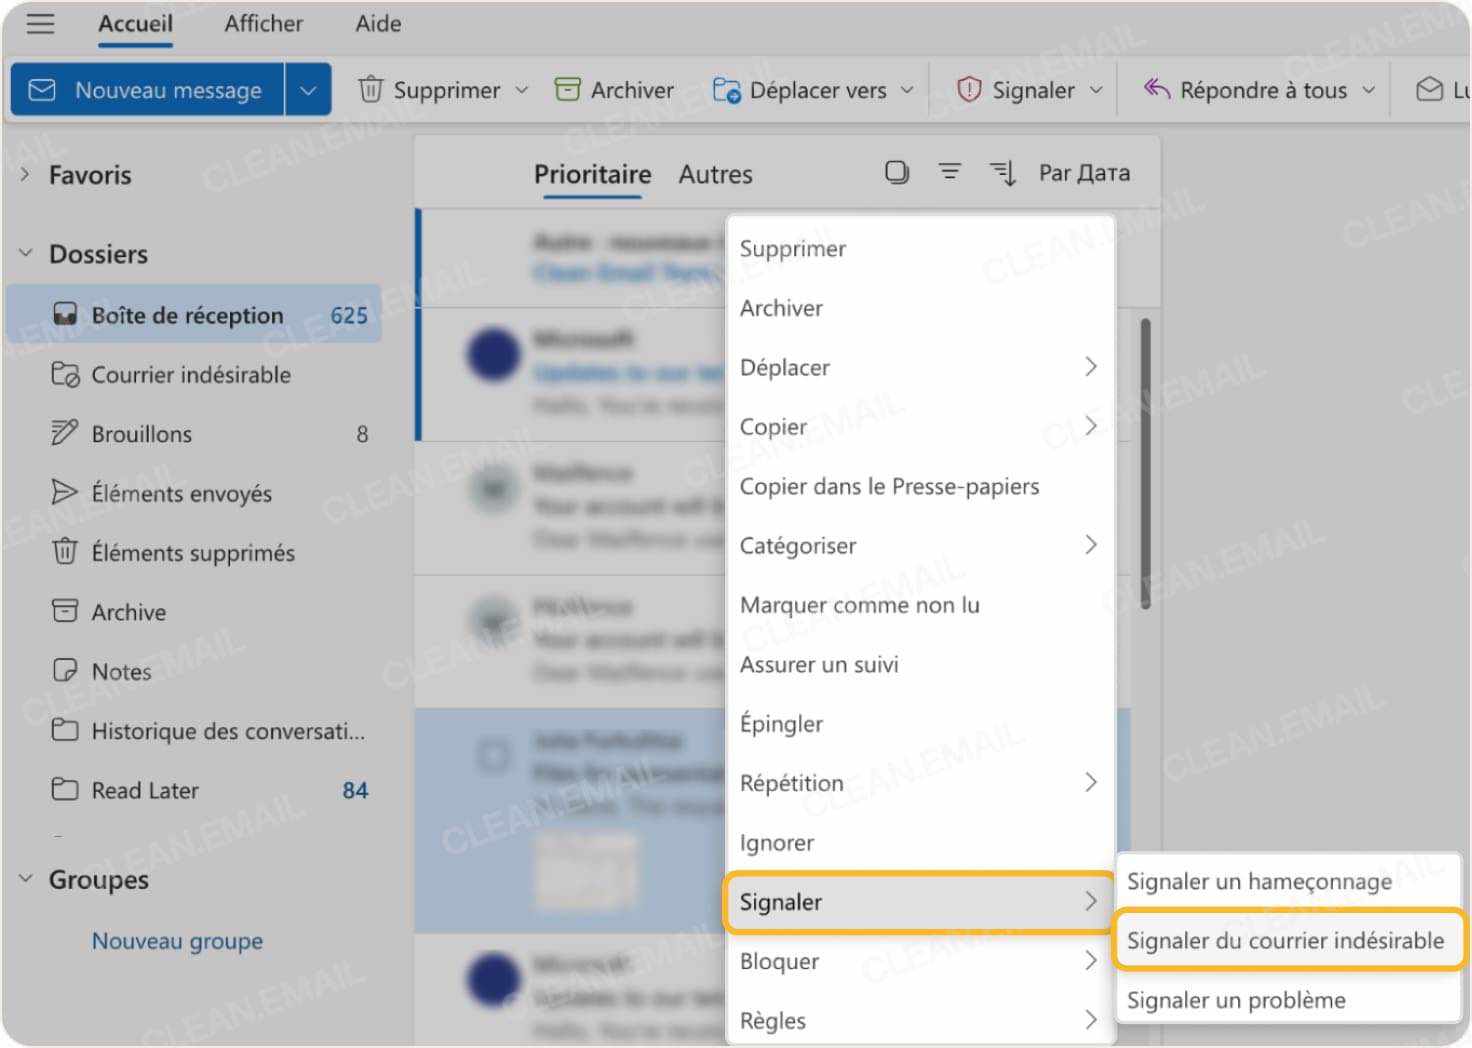Choose Ignorer in the context menu
This screenshot has width=1472, height=1048.
[920, 842]
